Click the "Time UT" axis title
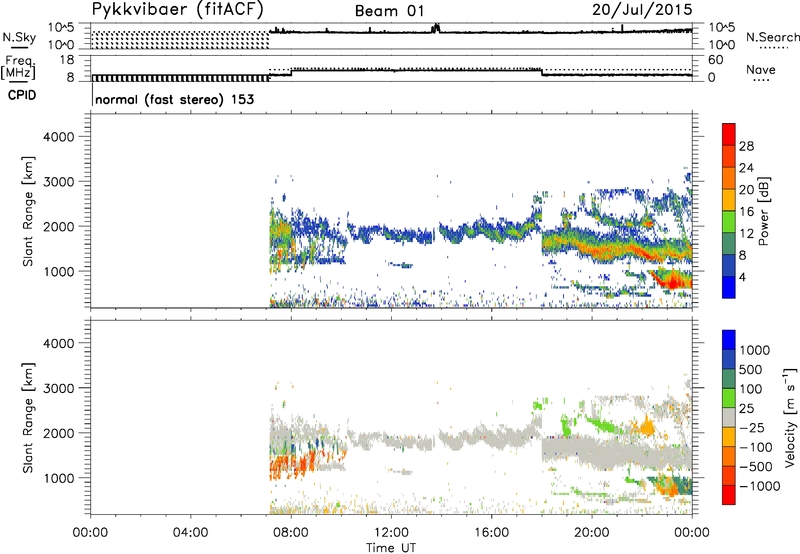This screenshot has height=554, width=800. 391,548
